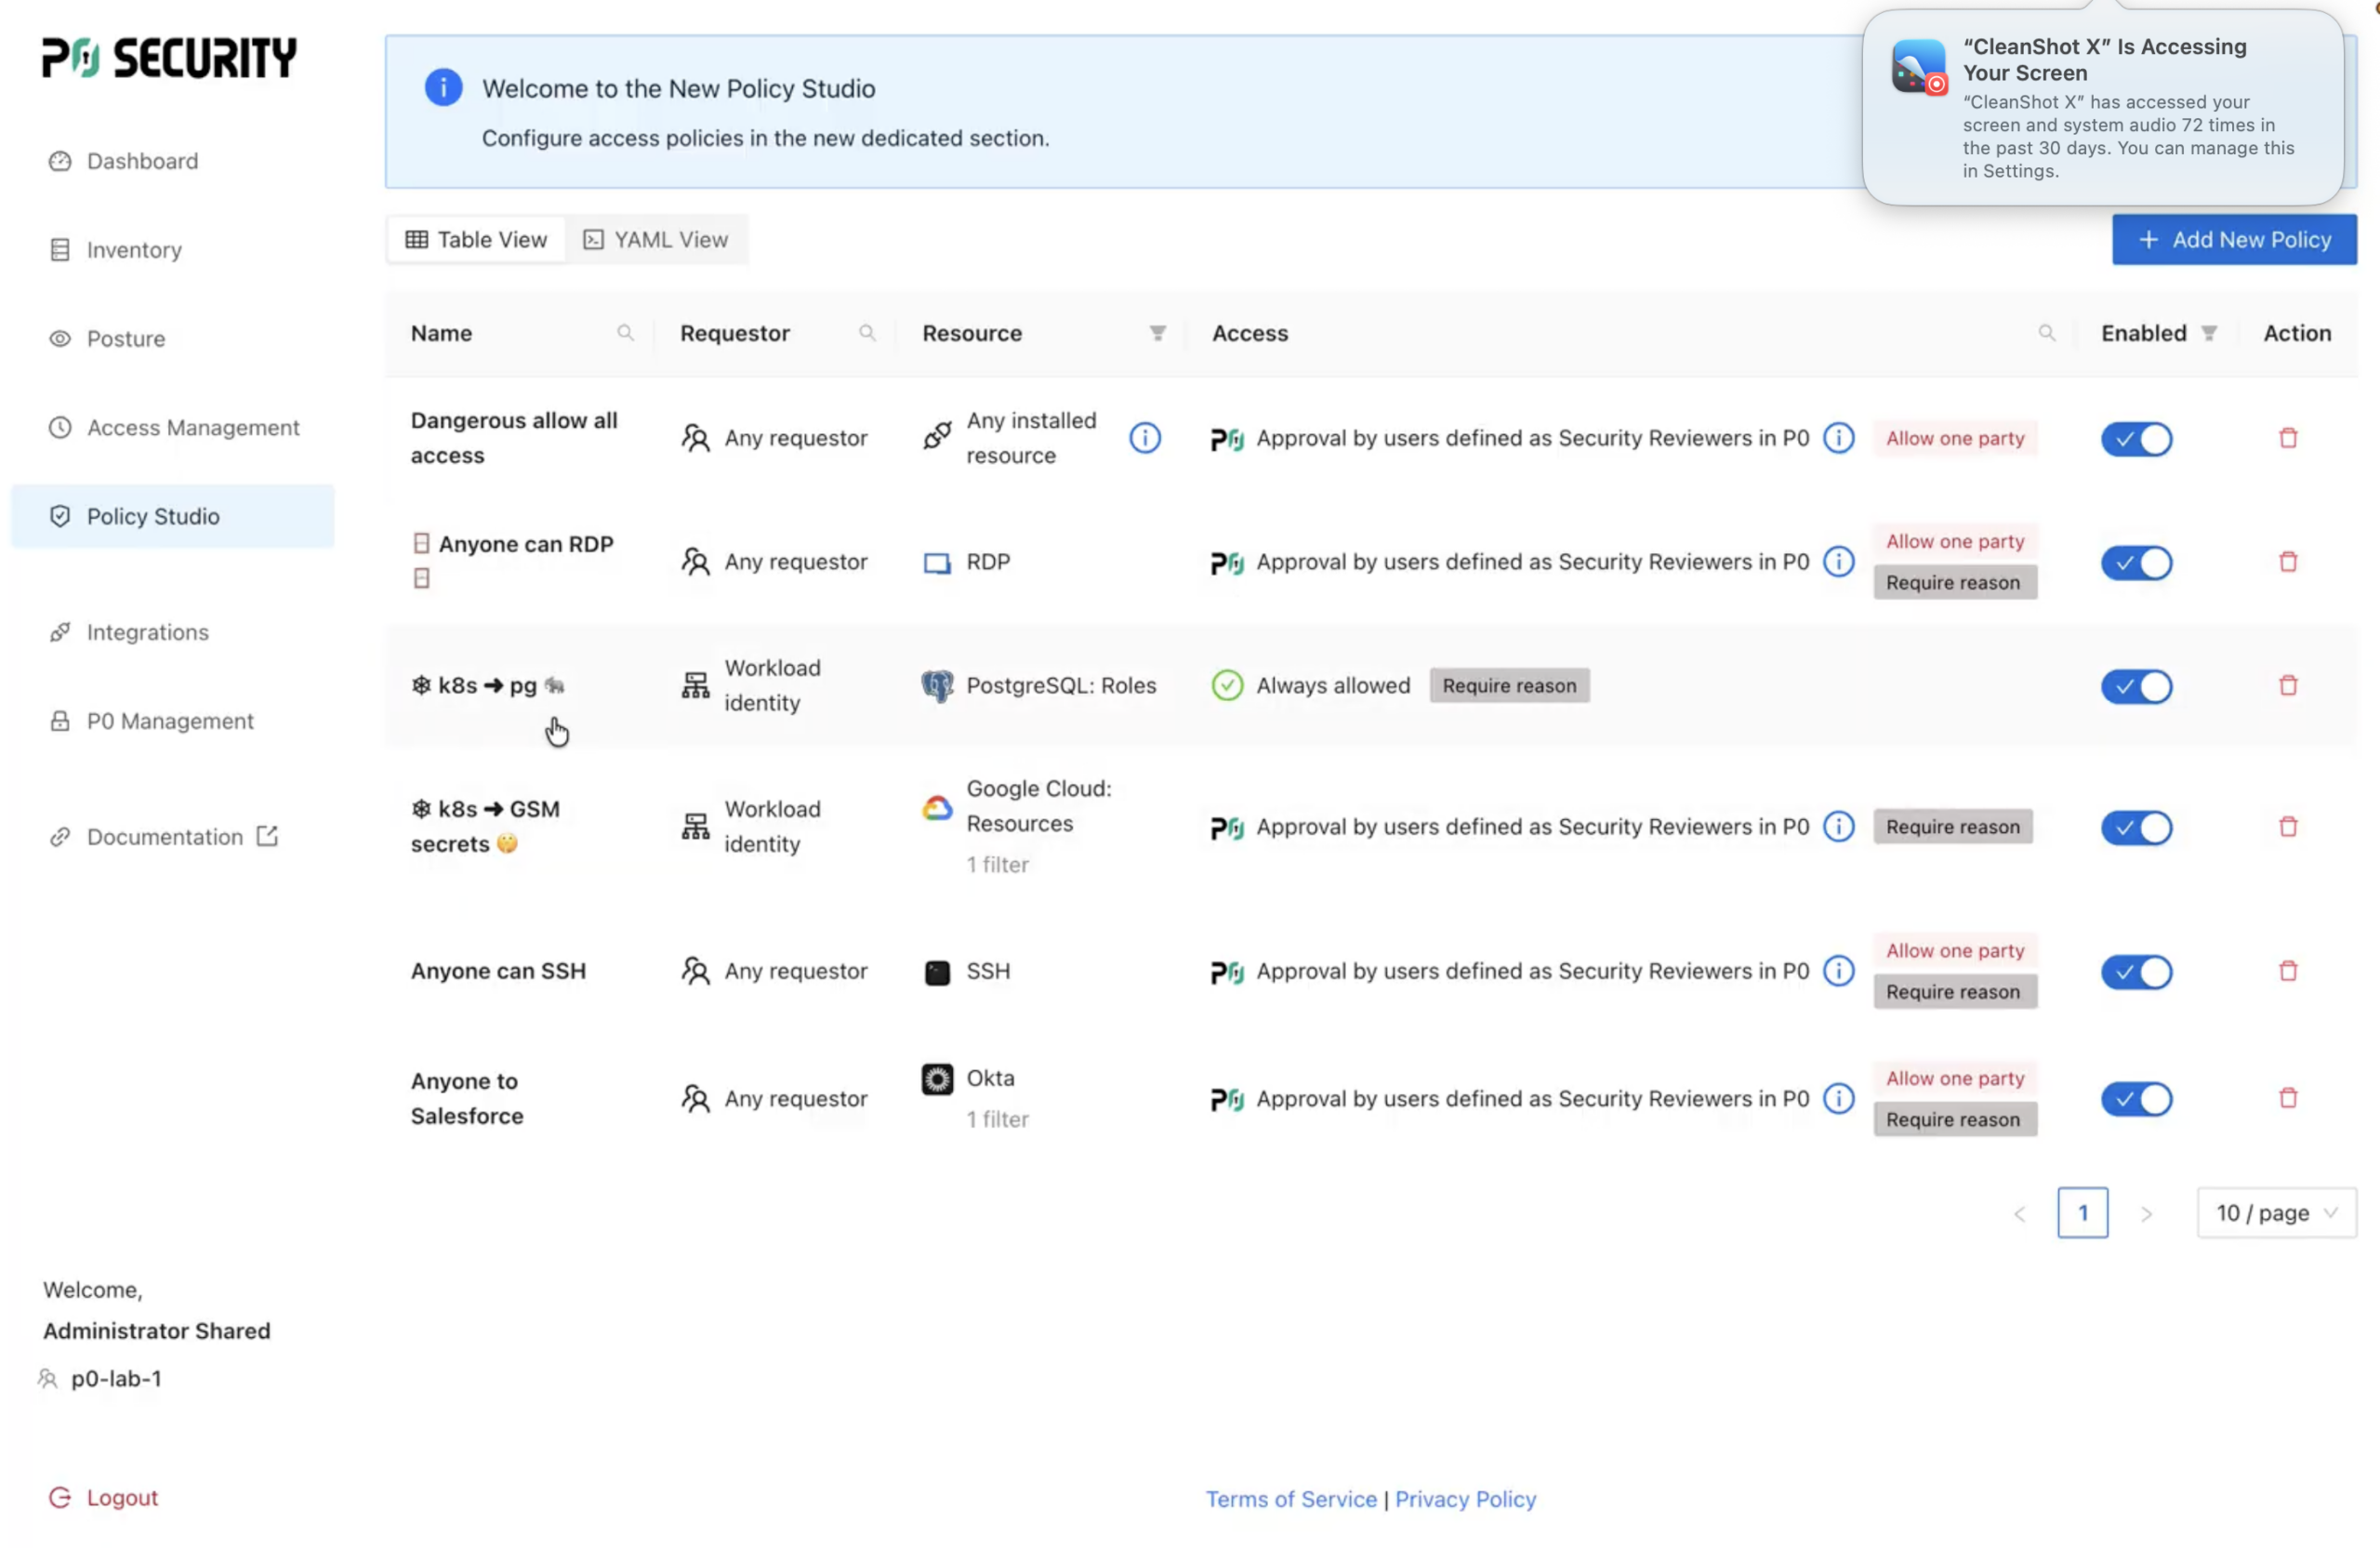
Task: Switch off Anyone can RDP enabled toggle
Action: tap(2136, 563)
